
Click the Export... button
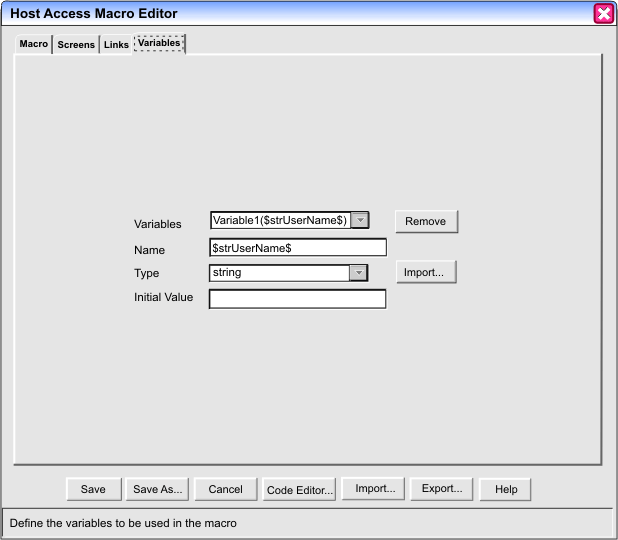pos(441,489)
